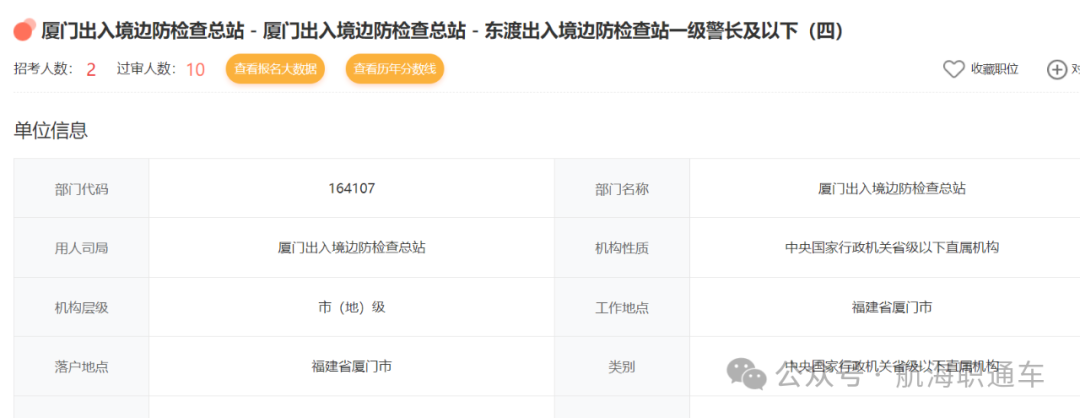Click the 工作地点 label cell

pyautogui.click(x=622, y=307)
